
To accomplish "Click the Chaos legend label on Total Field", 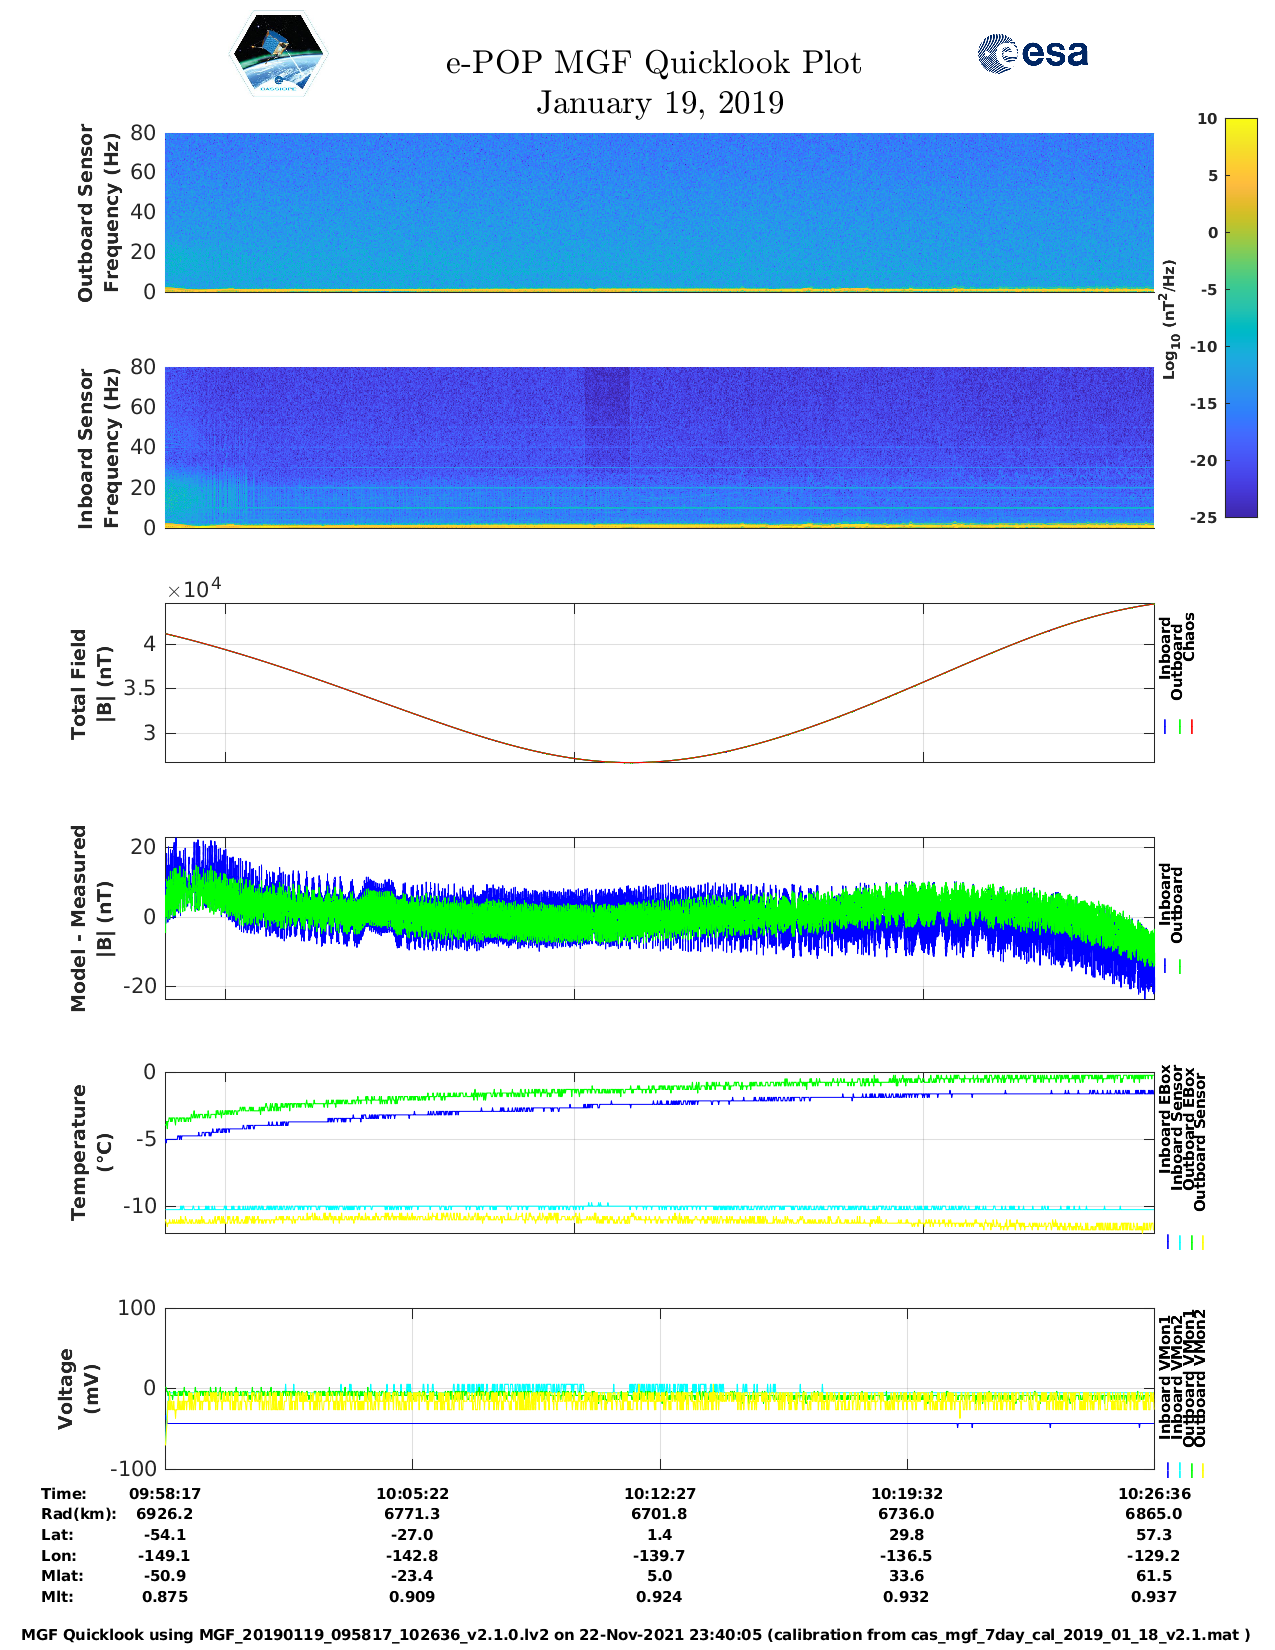I will click(x=1189, y=638).
